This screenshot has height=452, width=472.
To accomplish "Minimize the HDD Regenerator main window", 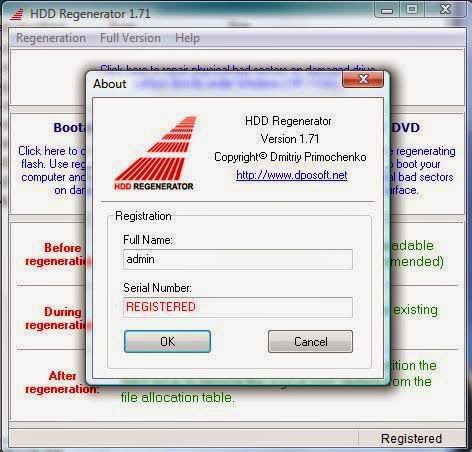I will [387, 10].
